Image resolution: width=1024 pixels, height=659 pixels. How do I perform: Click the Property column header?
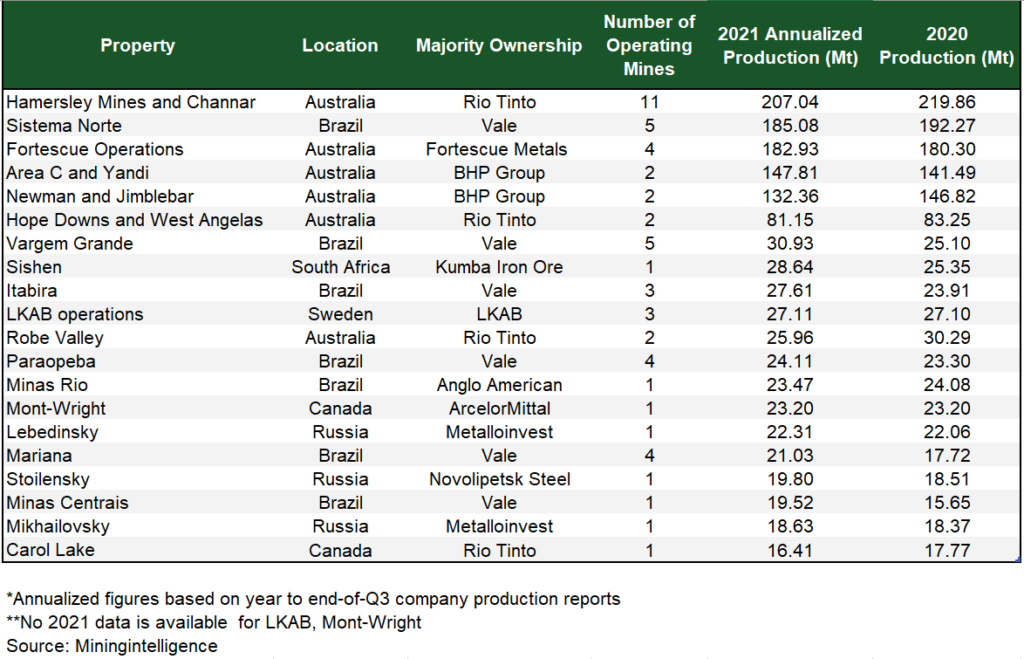pos(138,46)
